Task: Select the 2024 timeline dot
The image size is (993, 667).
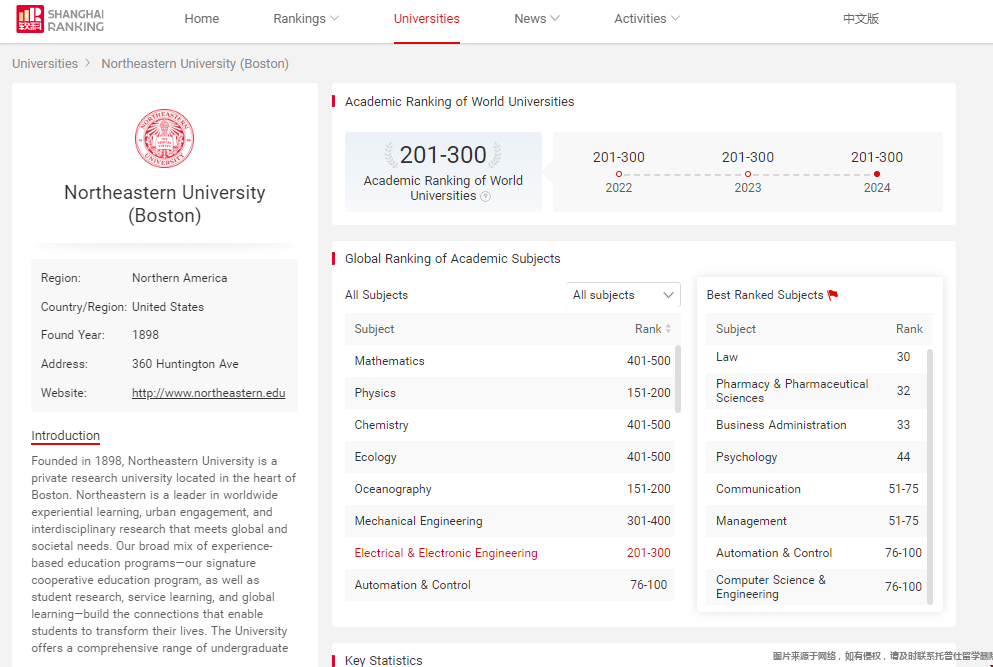Action: pos(877,174)
